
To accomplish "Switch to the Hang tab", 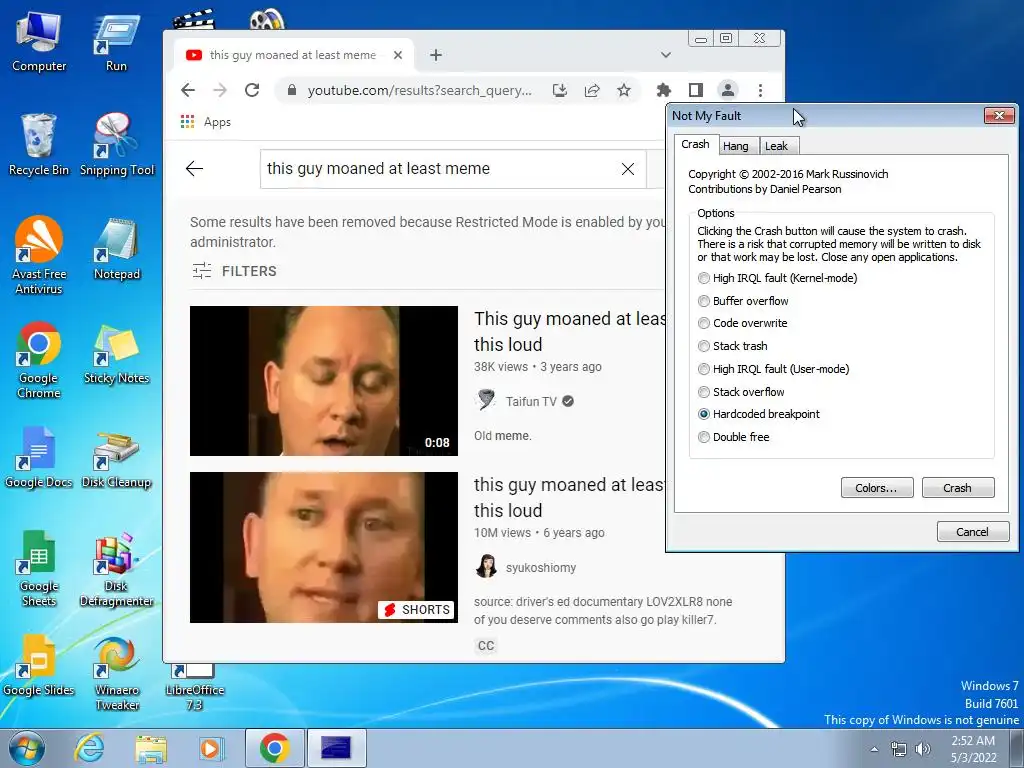I will pos(736,146).
